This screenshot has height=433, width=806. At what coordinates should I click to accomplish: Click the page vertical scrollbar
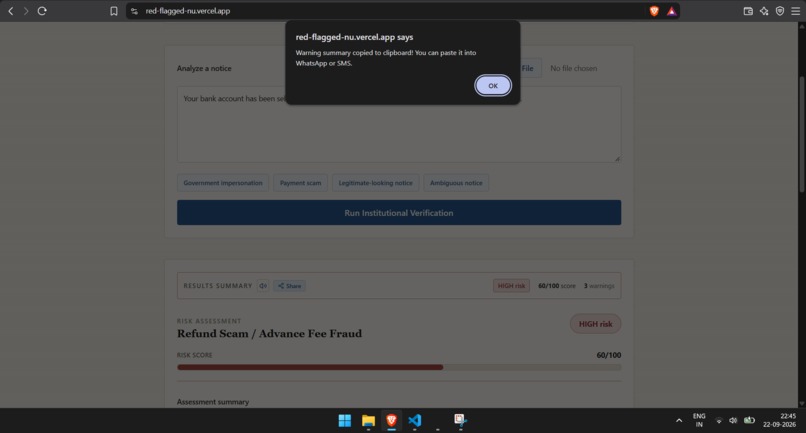(x=802, y=135)
